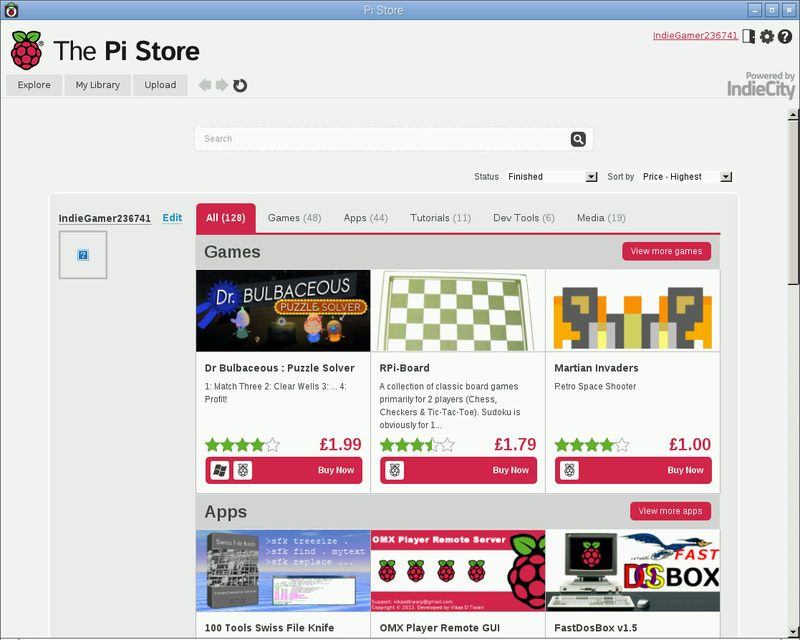Click the Windows platform icon on Dr Bulbaceous

tap(220, 470)
